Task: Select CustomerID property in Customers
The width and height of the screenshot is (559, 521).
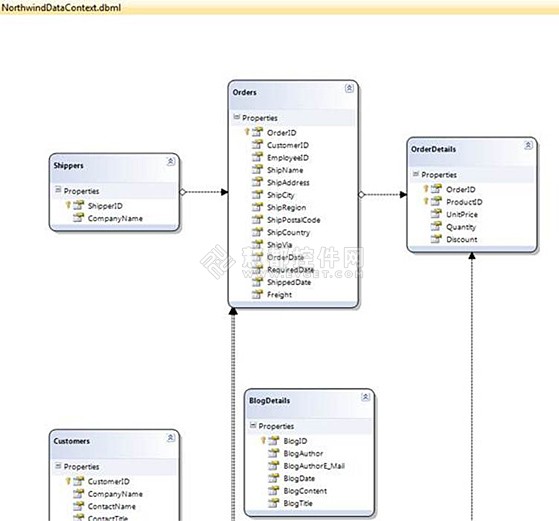Action: point(109,481)
